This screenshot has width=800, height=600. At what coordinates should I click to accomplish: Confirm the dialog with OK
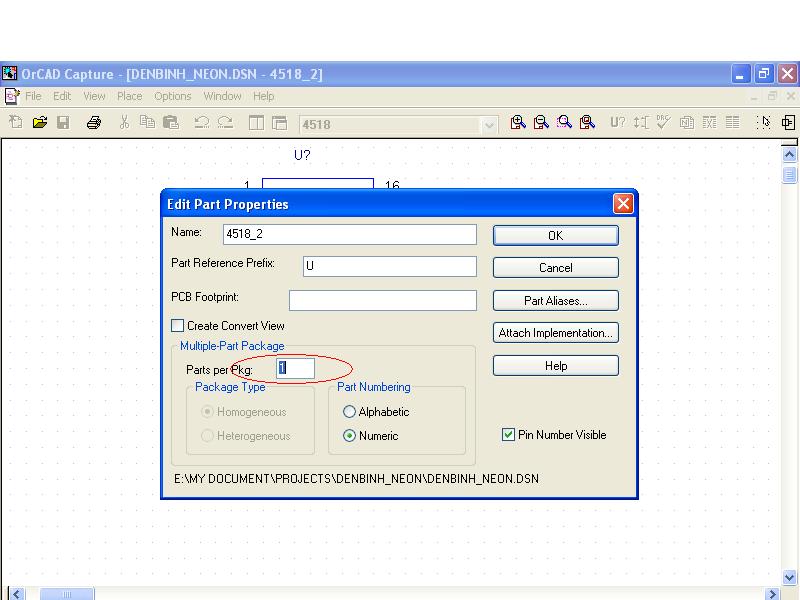coord(556,236)
